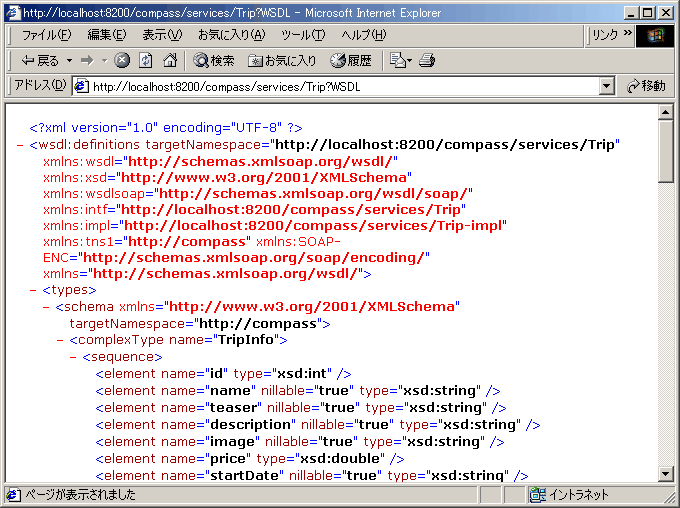
Task: Click the mail toolbar icon
Action: pos(400,60)
